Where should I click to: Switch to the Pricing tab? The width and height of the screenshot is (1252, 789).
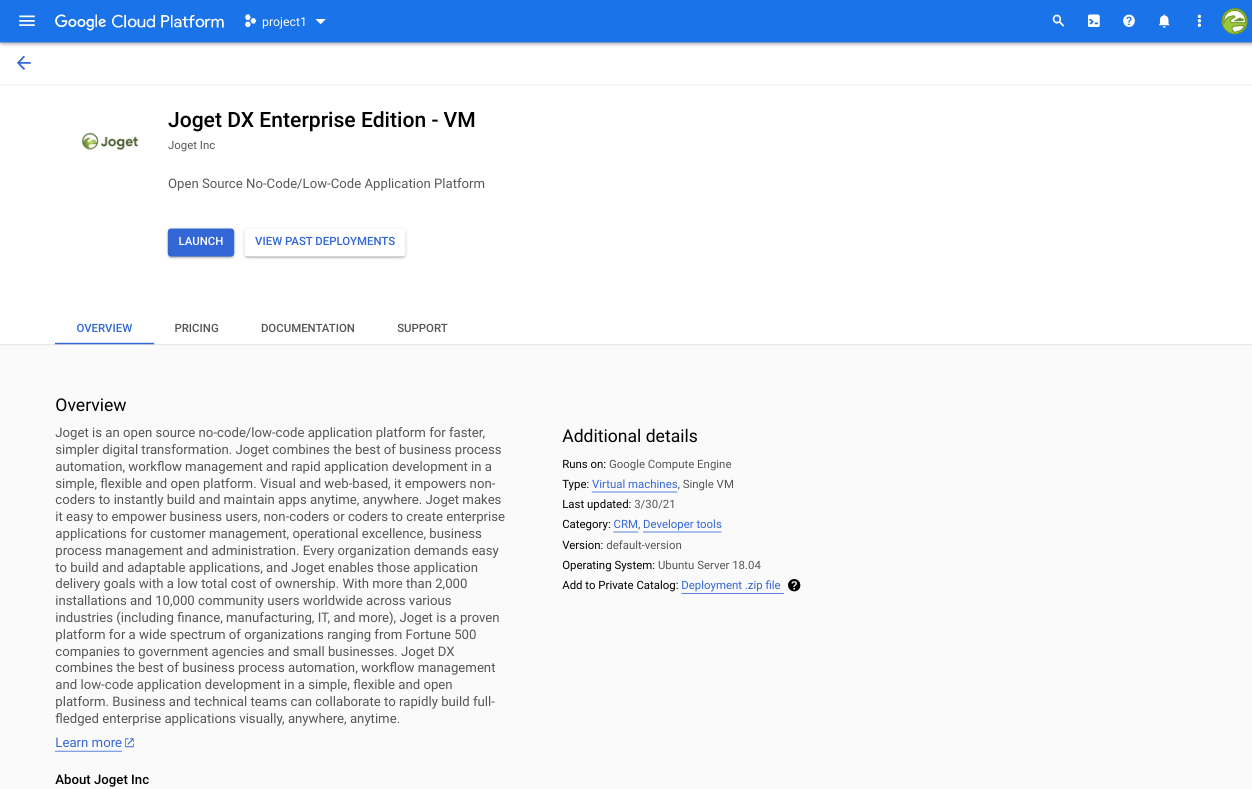tap(196, 328)
